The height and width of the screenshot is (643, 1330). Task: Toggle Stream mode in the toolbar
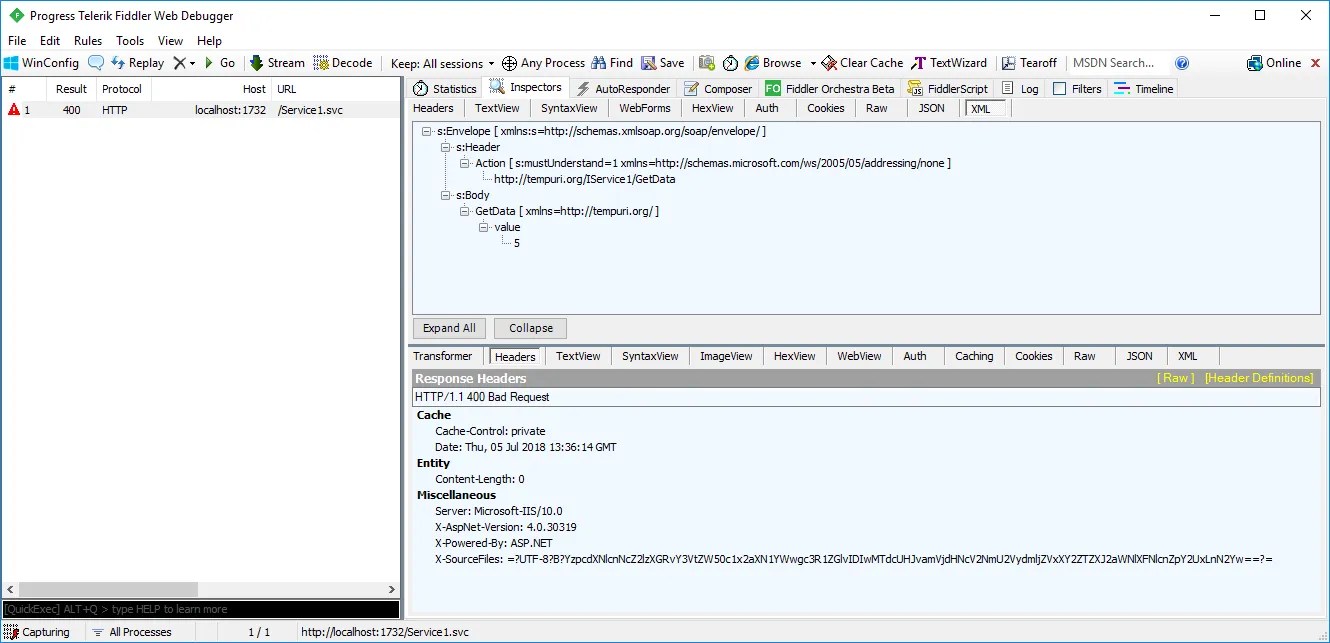[x=277, y=63]
